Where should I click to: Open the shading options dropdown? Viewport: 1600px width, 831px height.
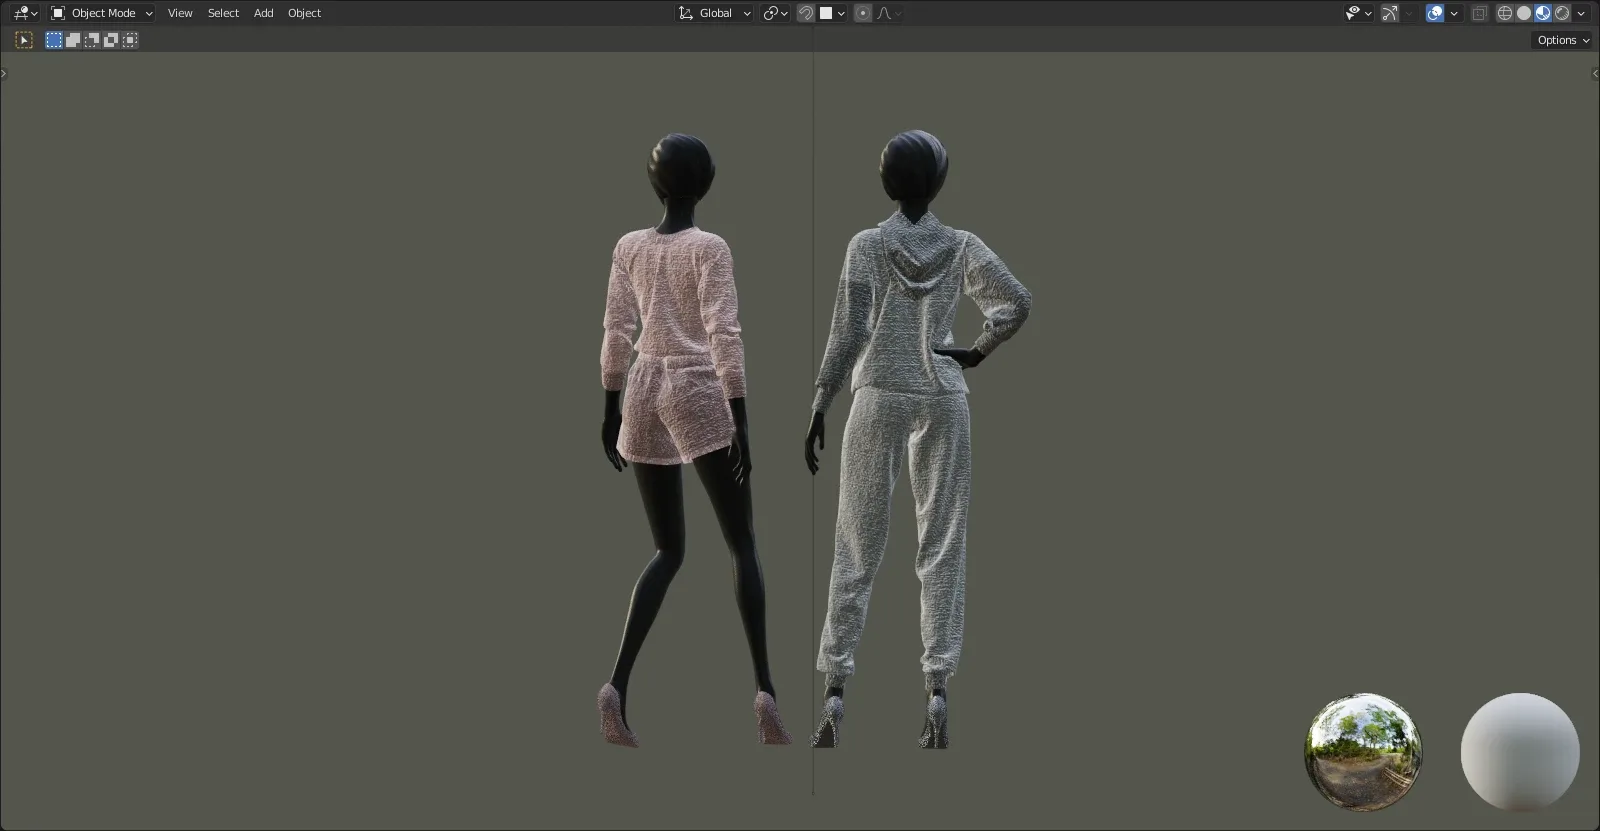tap(1581, 13)
